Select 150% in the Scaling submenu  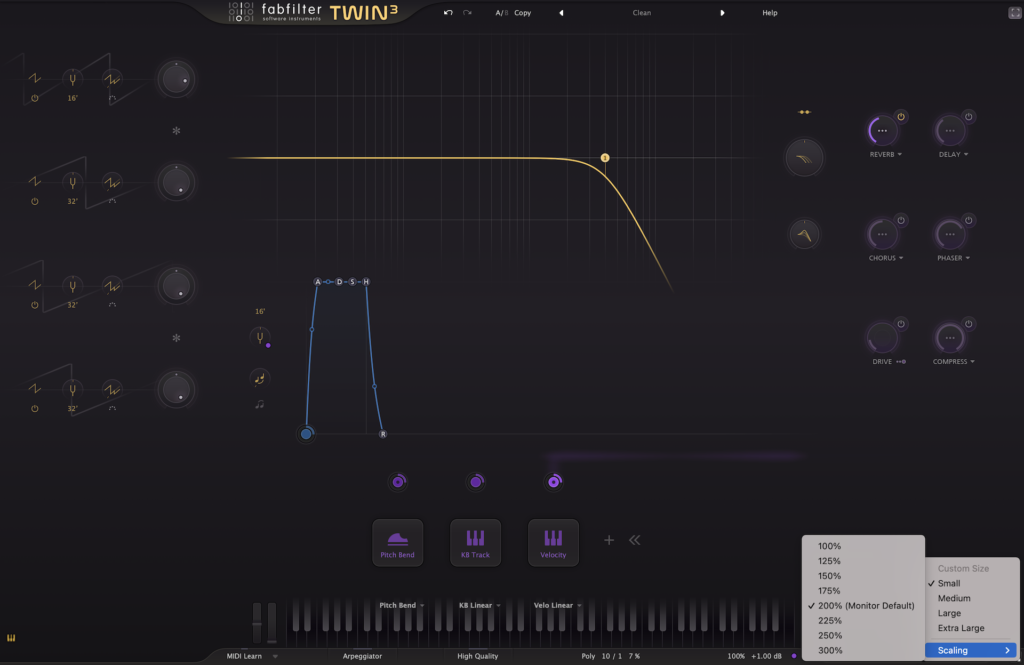[x=829, y=576]
